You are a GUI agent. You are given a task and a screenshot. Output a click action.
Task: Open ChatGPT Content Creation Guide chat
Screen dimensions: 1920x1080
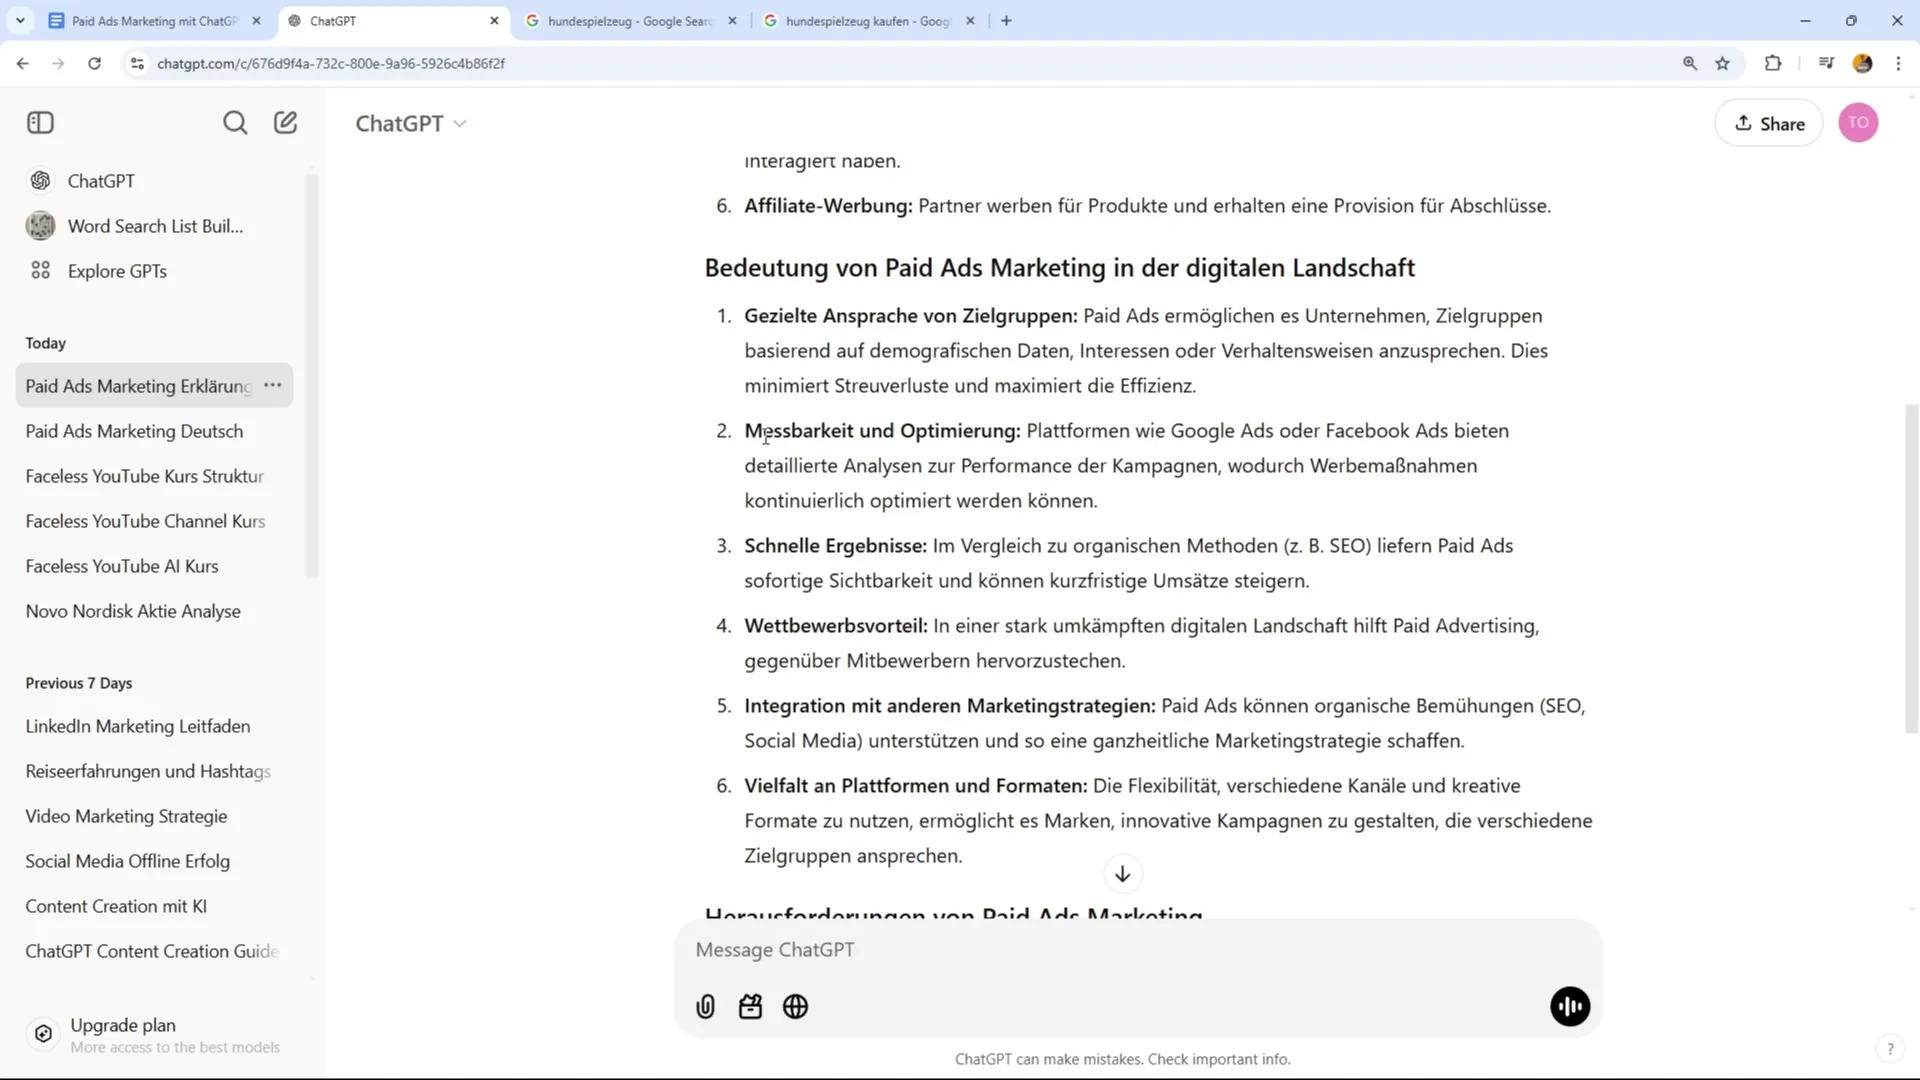point(154,951)
